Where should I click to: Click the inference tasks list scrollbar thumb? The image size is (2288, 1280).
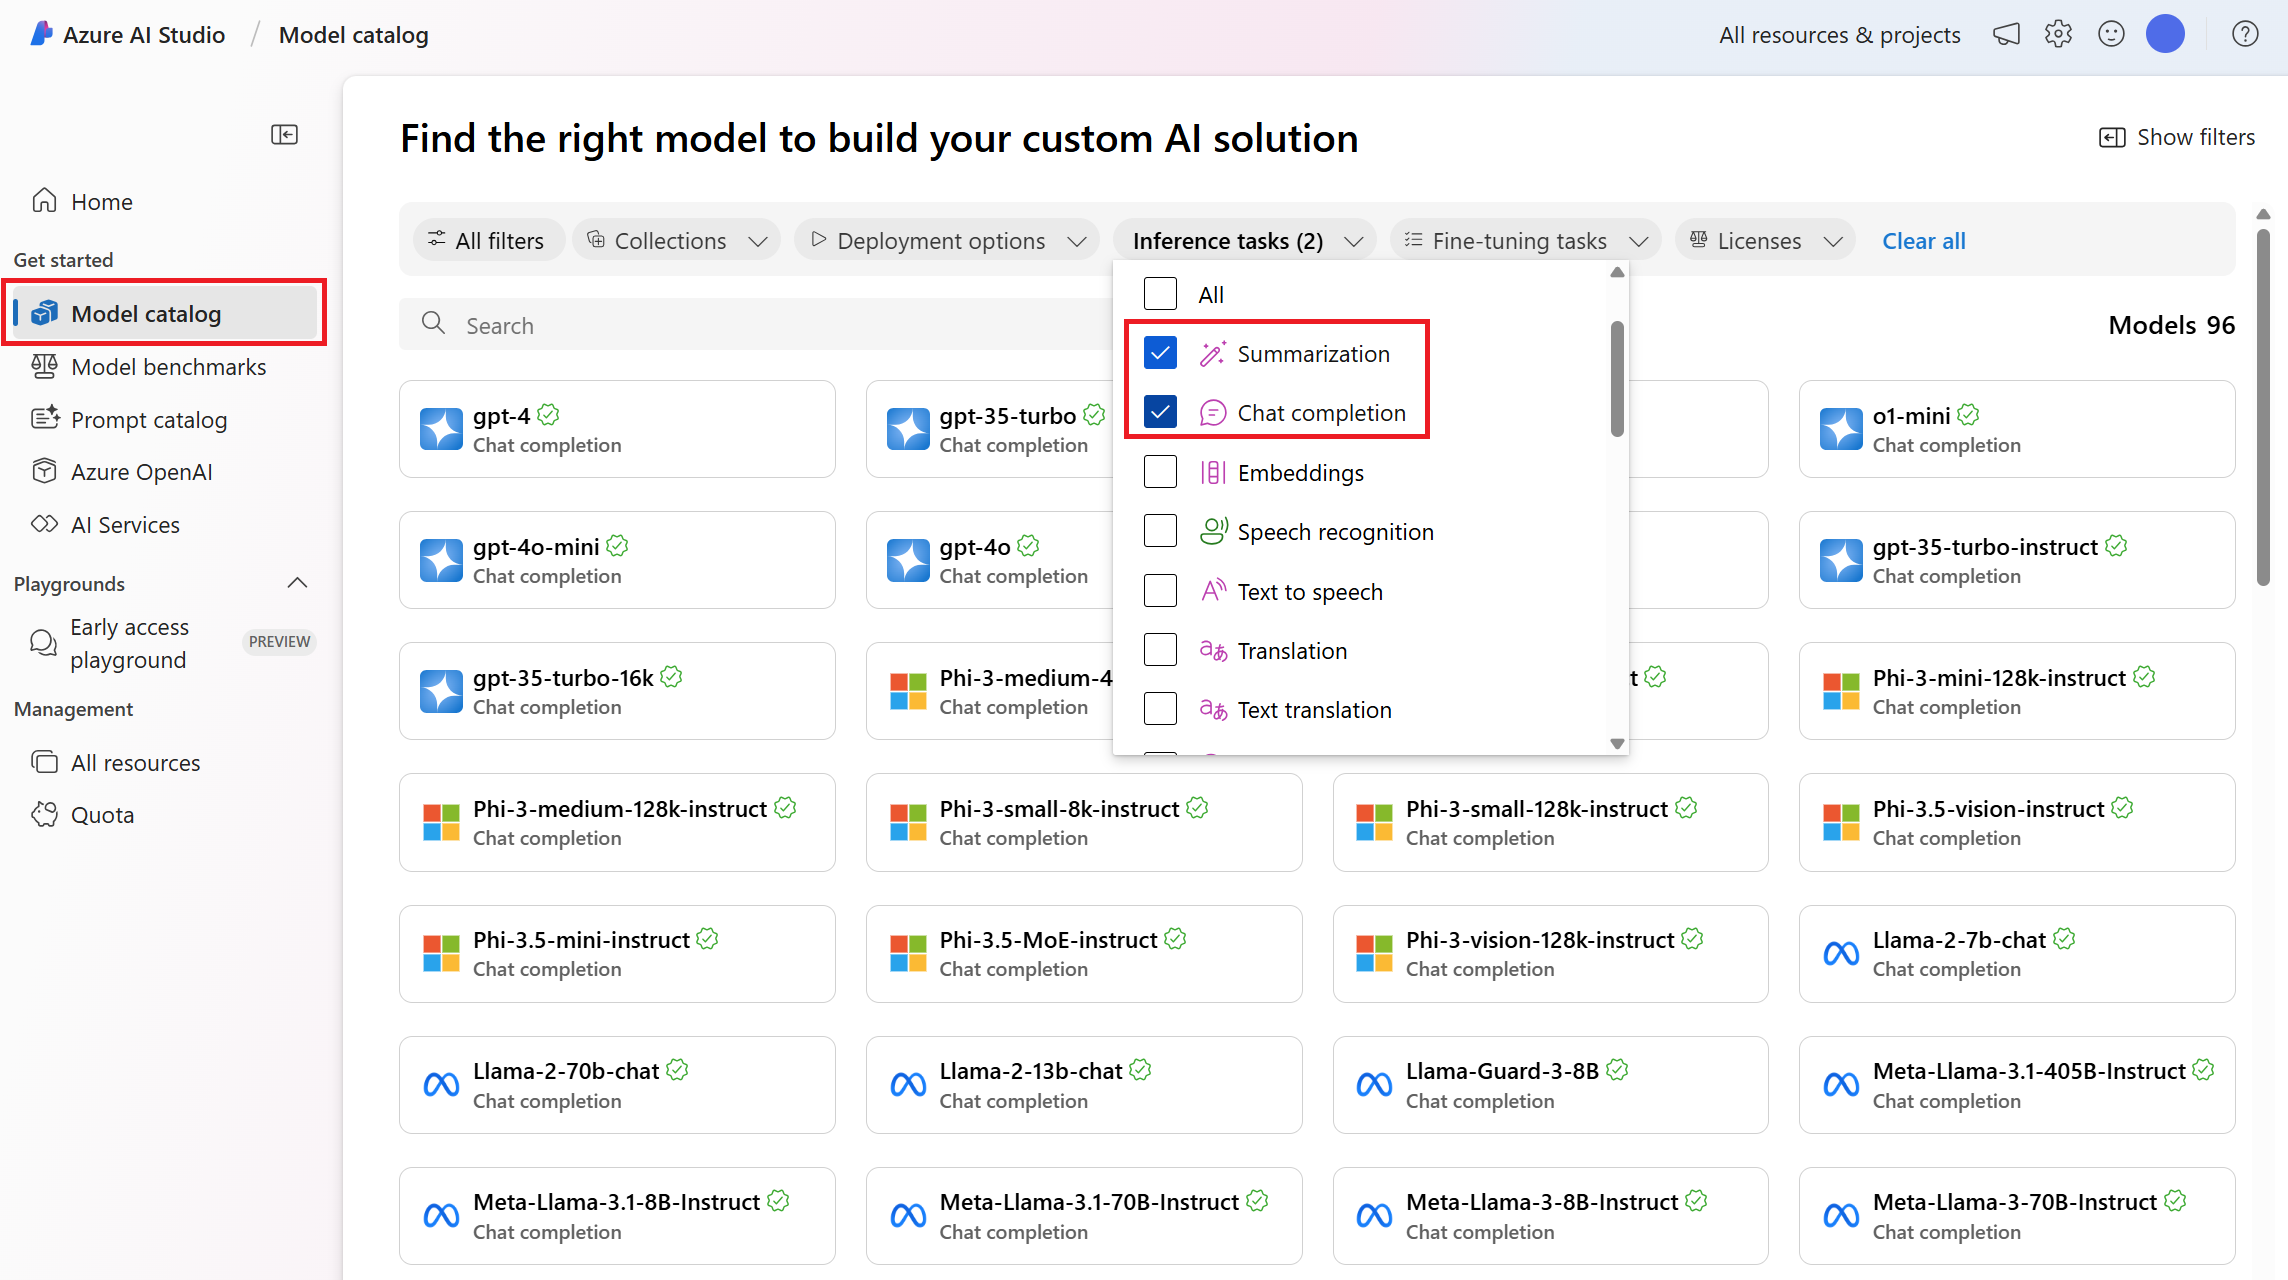coord(1616,378)
